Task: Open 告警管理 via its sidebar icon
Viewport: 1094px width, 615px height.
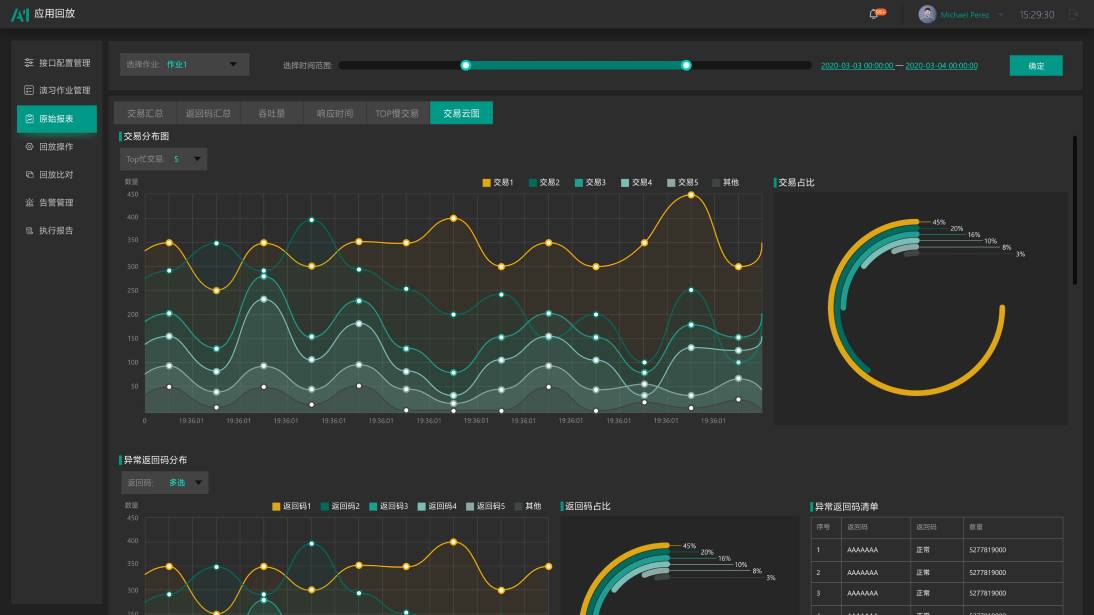Action: (29, 202)
